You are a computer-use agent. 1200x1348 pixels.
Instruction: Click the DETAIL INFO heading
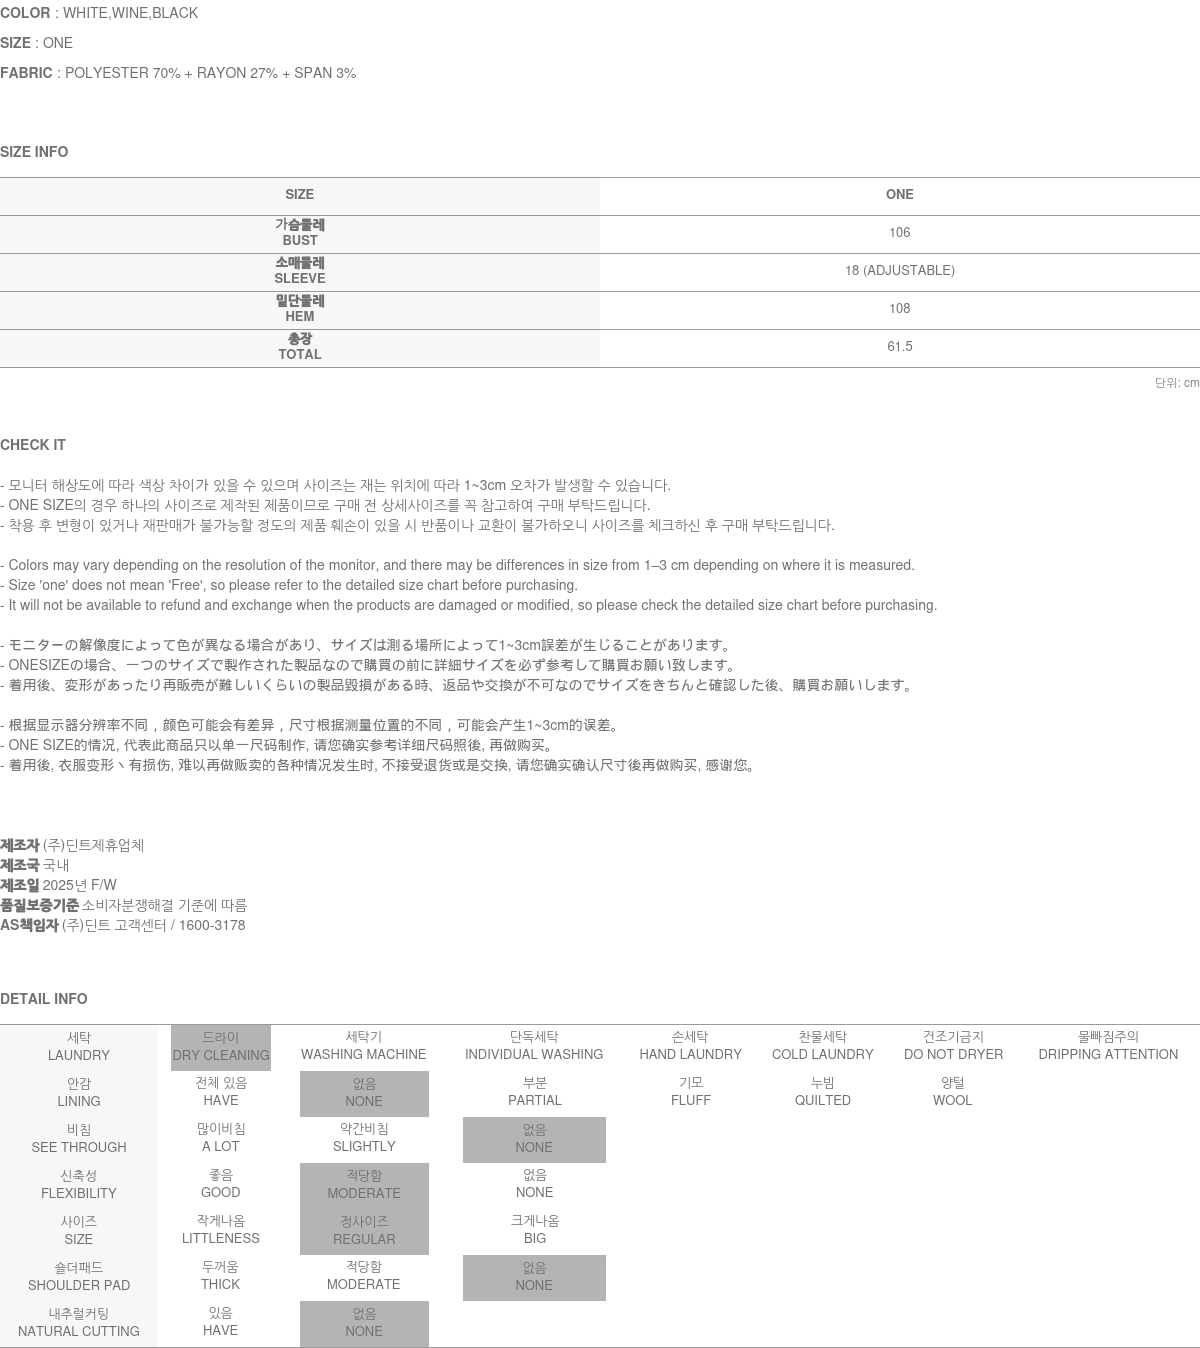(x=44, y=999)
